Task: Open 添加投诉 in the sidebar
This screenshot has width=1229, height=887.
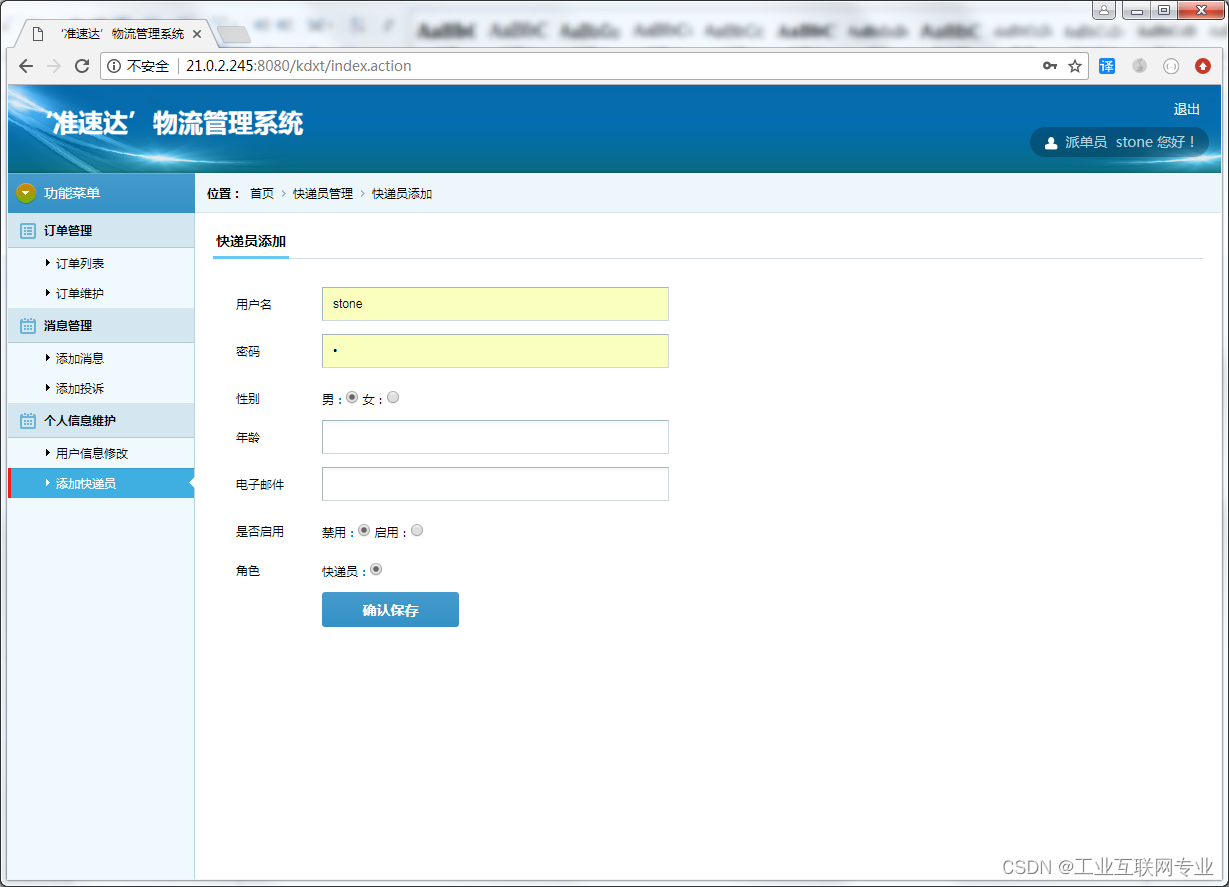Action: click(80, 389)
